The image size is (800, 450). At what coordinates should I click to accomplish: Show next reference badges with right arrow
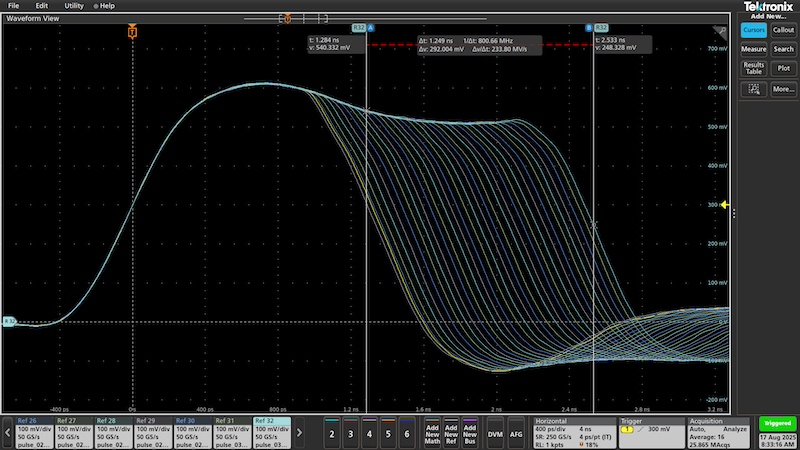pyautogui.click(x=299, y=433)
